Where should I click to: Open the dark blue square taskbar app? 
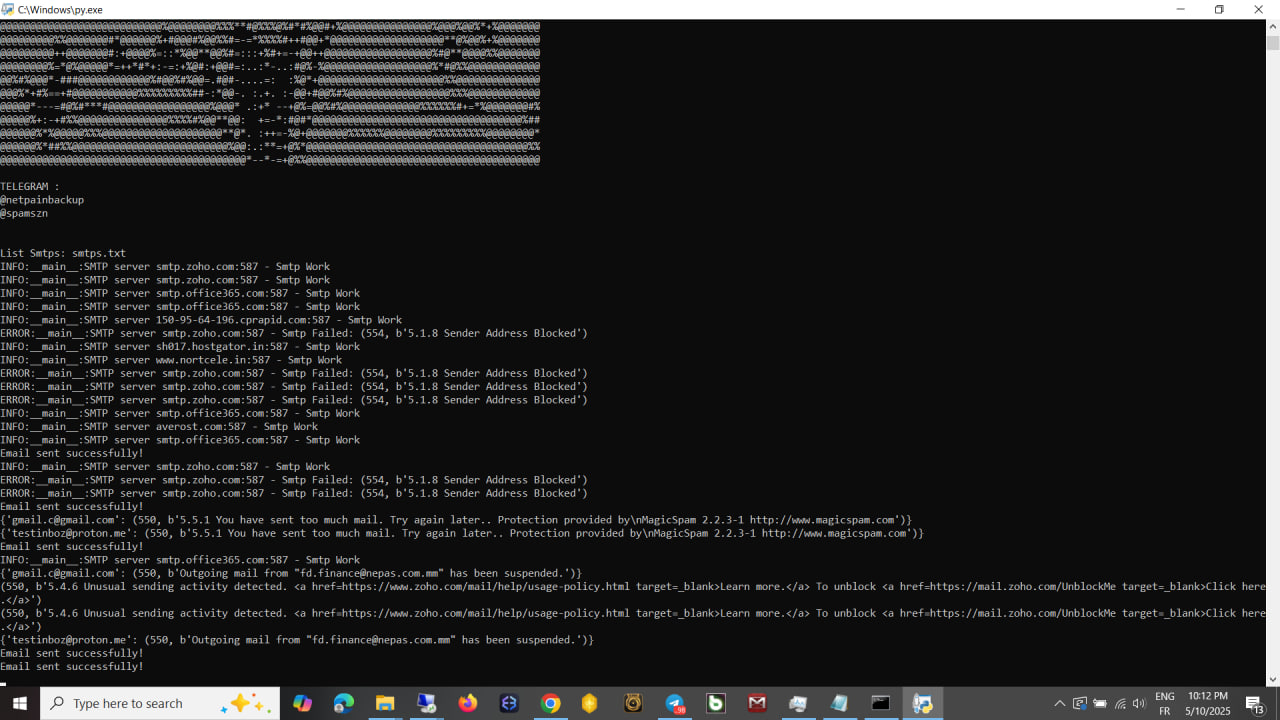tap(509, 703)
